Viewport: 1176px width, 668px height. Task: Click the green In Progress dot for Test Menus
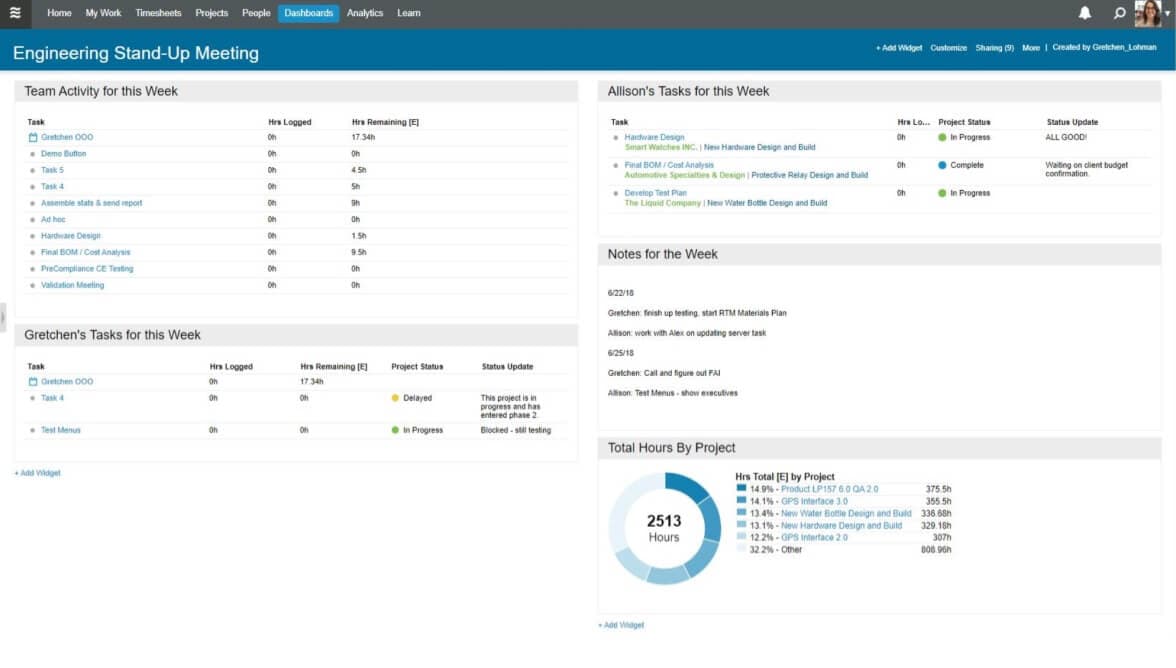click(395, 430)
